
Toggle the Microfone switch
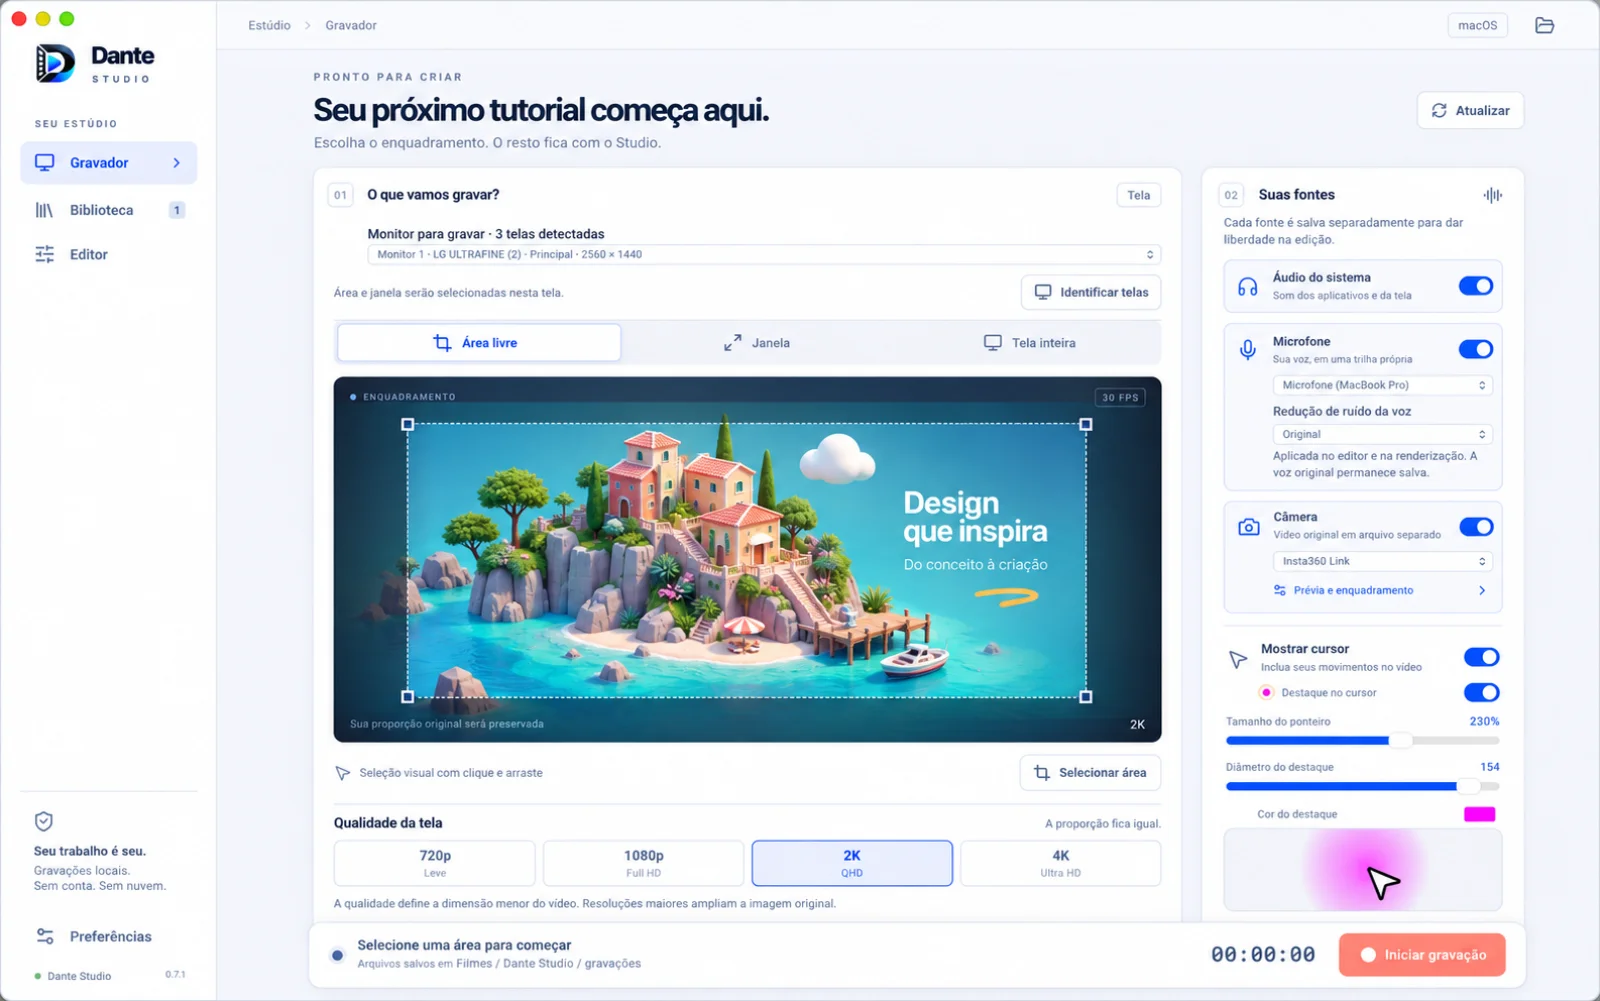(x=1475, y=349)
